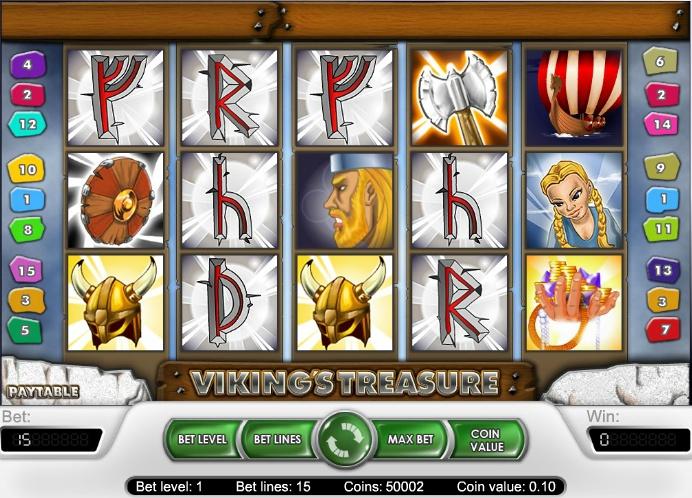Select the olive payline 6 marker on the right
Viewport: 692px width, 498px height.
coord(660,61)
